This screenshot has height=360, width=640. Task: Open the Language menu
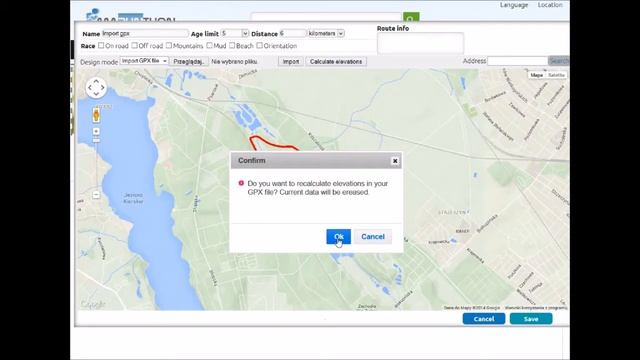pos(514,5)
